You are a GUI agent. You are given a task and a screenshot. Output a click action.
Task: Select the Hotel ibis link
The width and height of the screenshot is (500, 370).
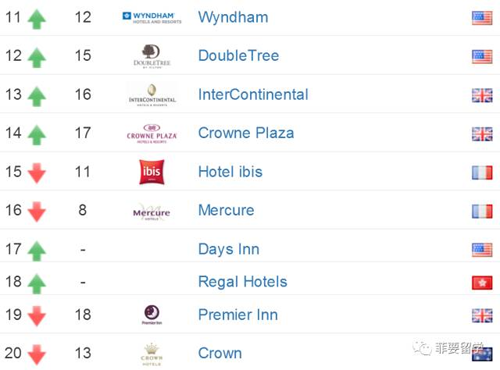230,172
